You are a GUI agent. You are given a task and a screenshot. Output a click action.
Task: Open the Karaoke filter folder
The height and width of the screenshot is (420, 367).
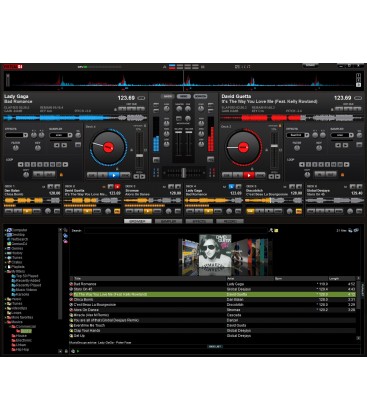coord(20,295)
